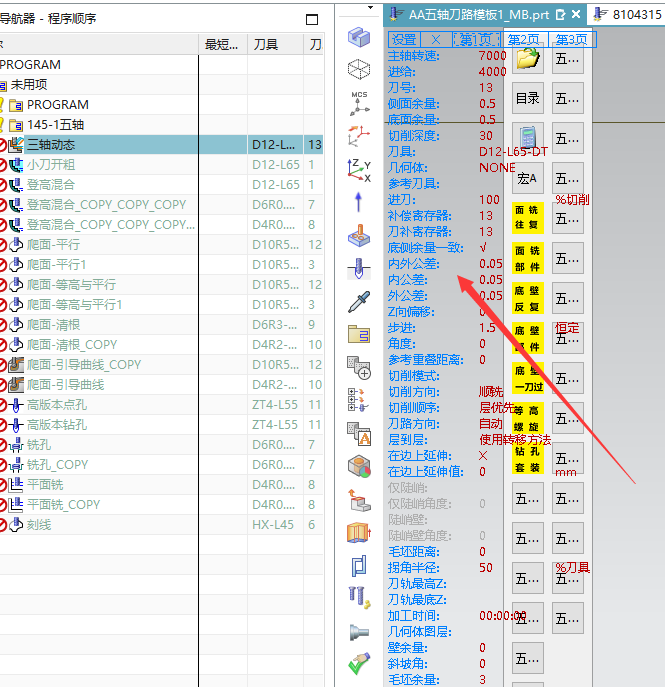Viewport: 665px width, 687px height.
Task: Click the yellow 面铣部件 button
Action: (x=528, y=259)
